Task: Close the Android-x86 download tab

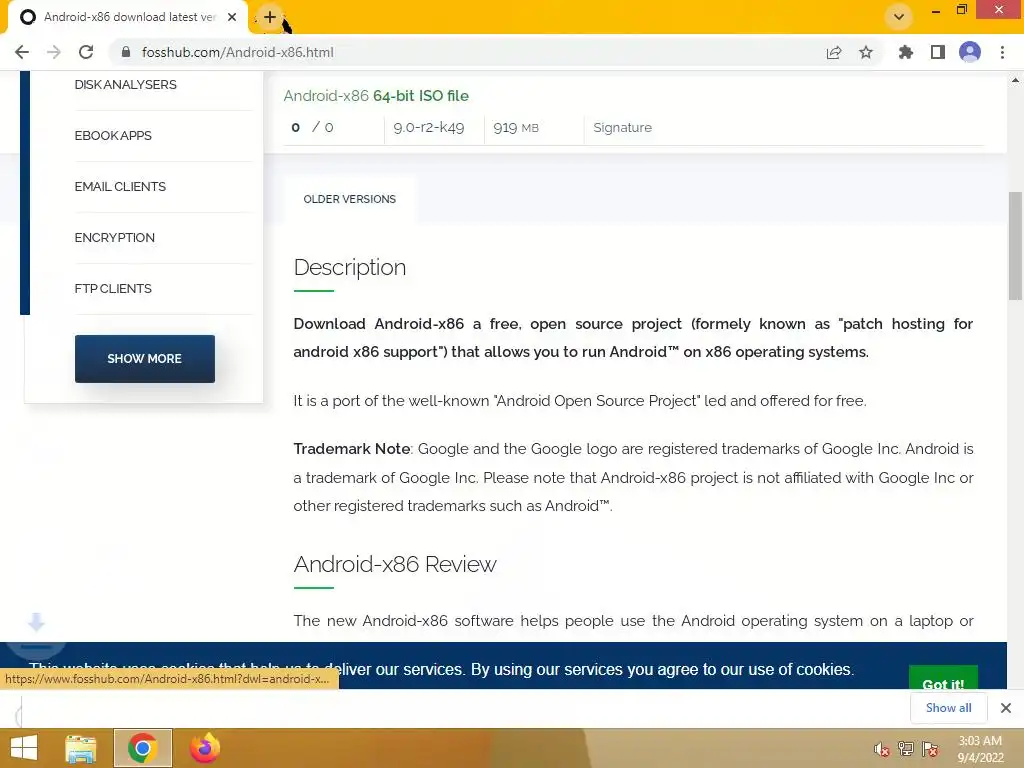Action: [x=232, y=17]
